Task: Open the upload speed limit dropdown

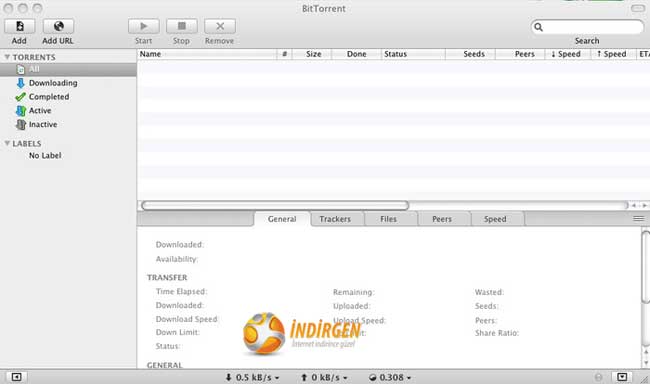Action: [324, 377]
